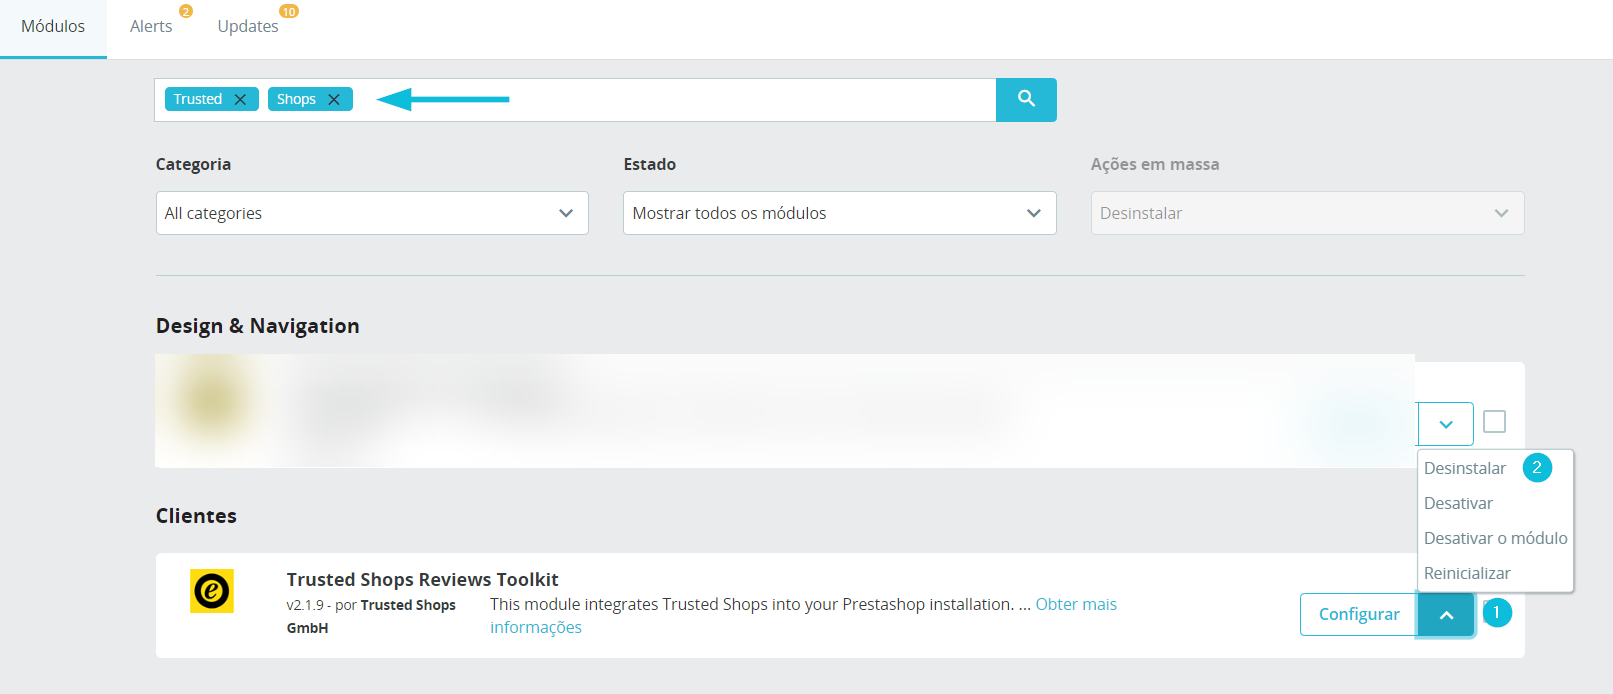Choose Desinstalar from the menu
Image resolution: width=1613 pixels, height=694 pixels.
point(1465,468)
